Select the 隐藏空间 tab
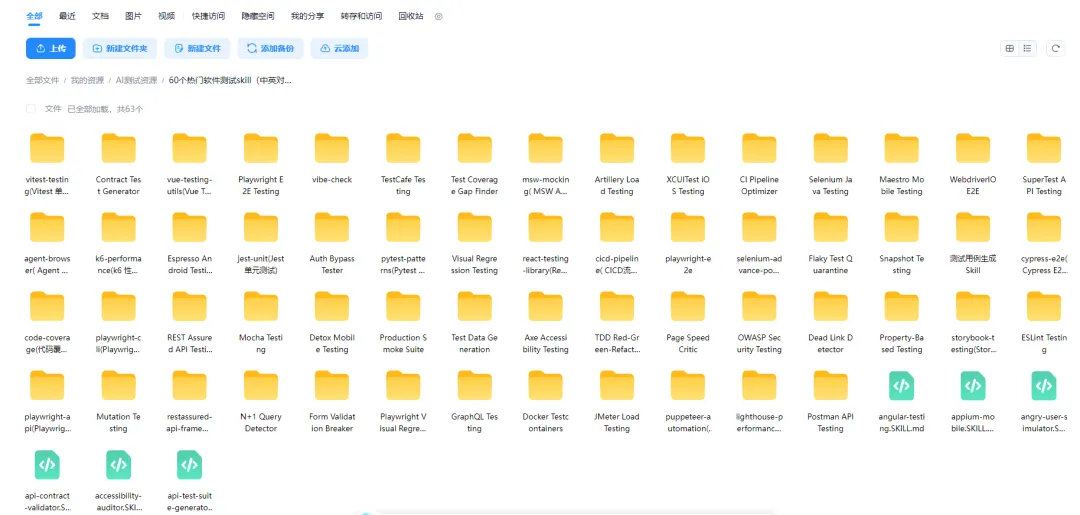Screen dimensions: 1080x515 pyautogui.click(x=258, y=16)
